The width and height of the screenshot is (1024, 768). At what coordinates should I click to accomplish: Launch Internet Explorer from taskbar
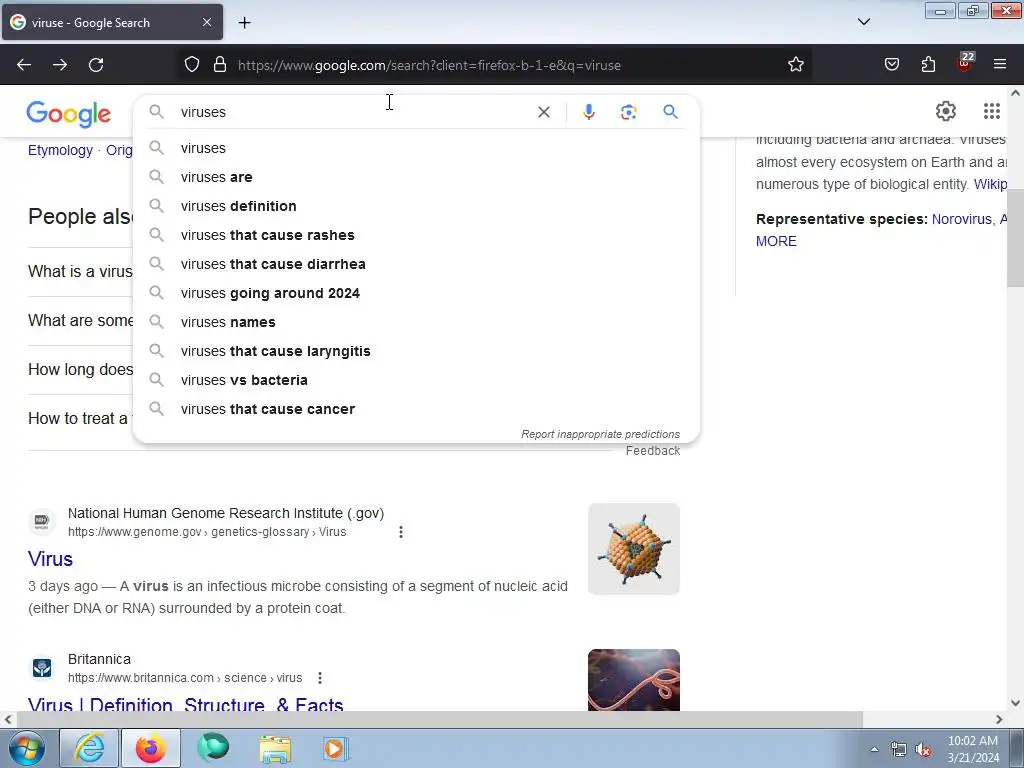(x=89, y=748)
